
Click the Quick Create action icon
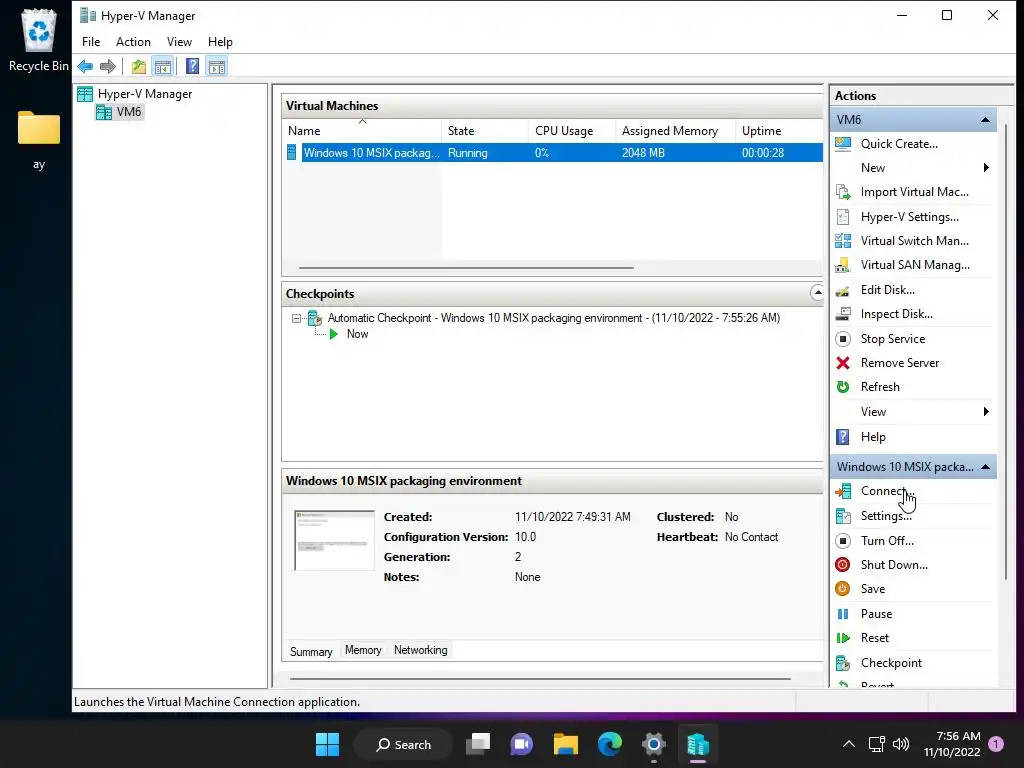point(843,144)
